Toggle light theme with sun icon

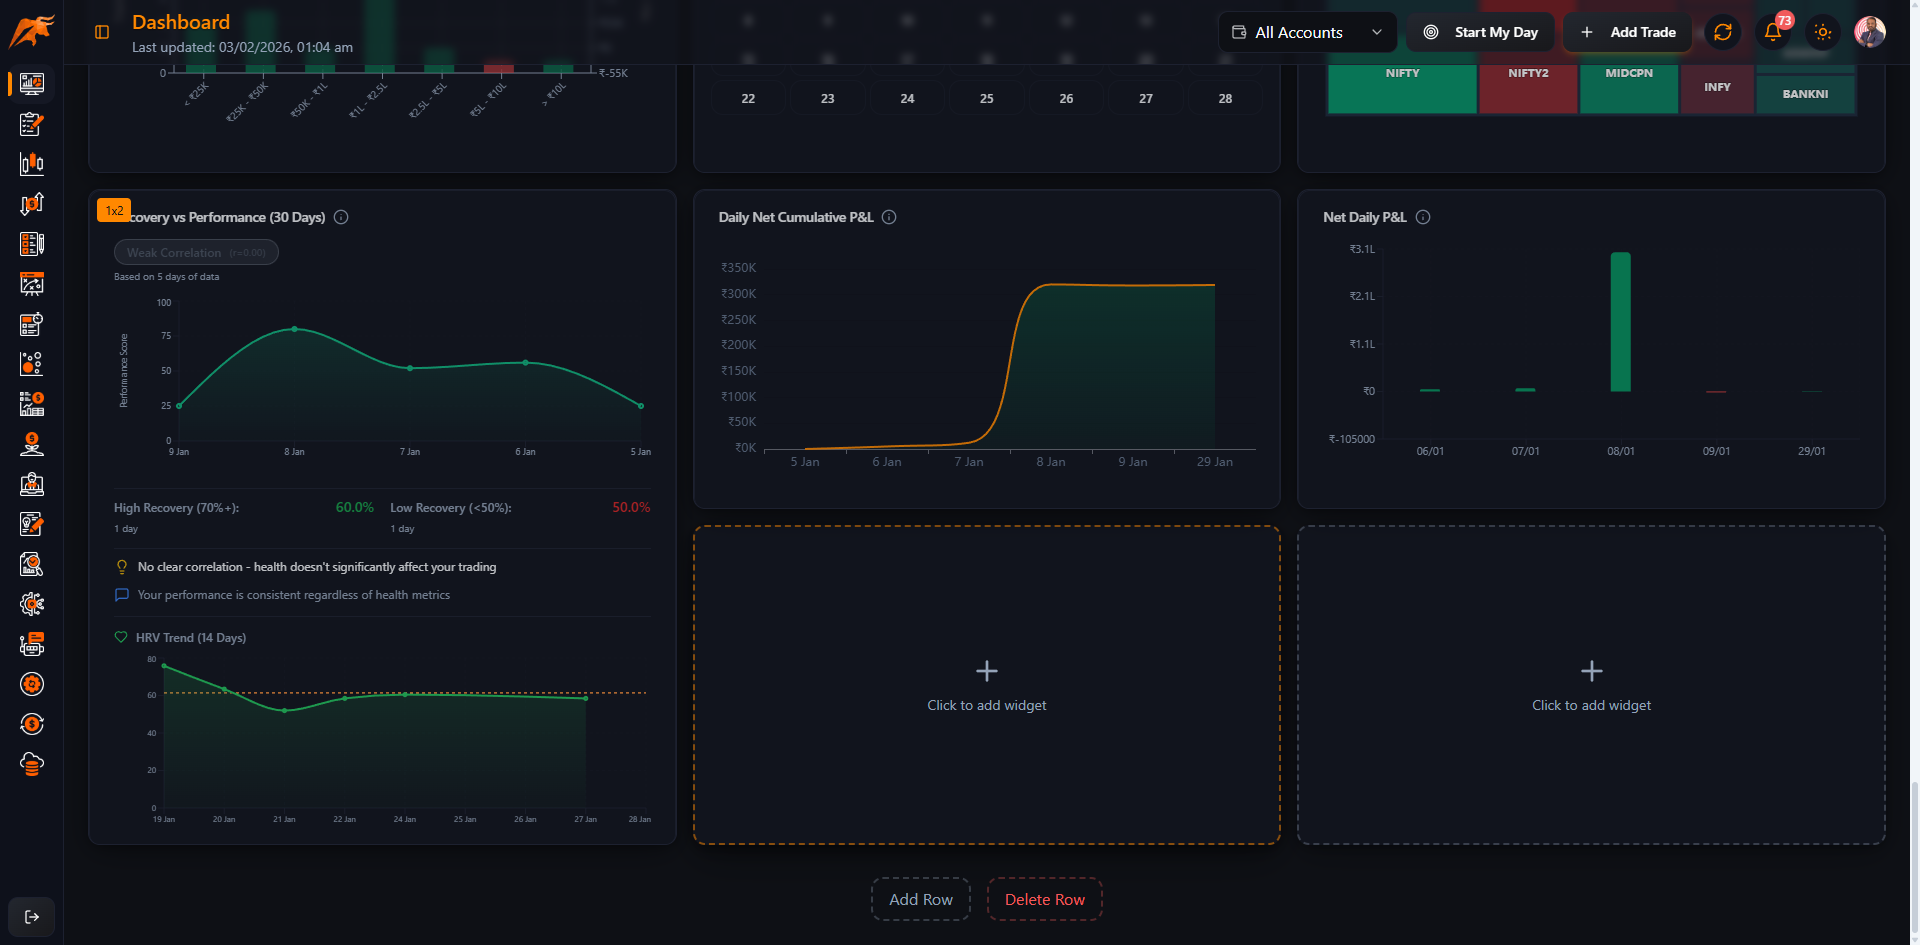[x=1822, y=32]
